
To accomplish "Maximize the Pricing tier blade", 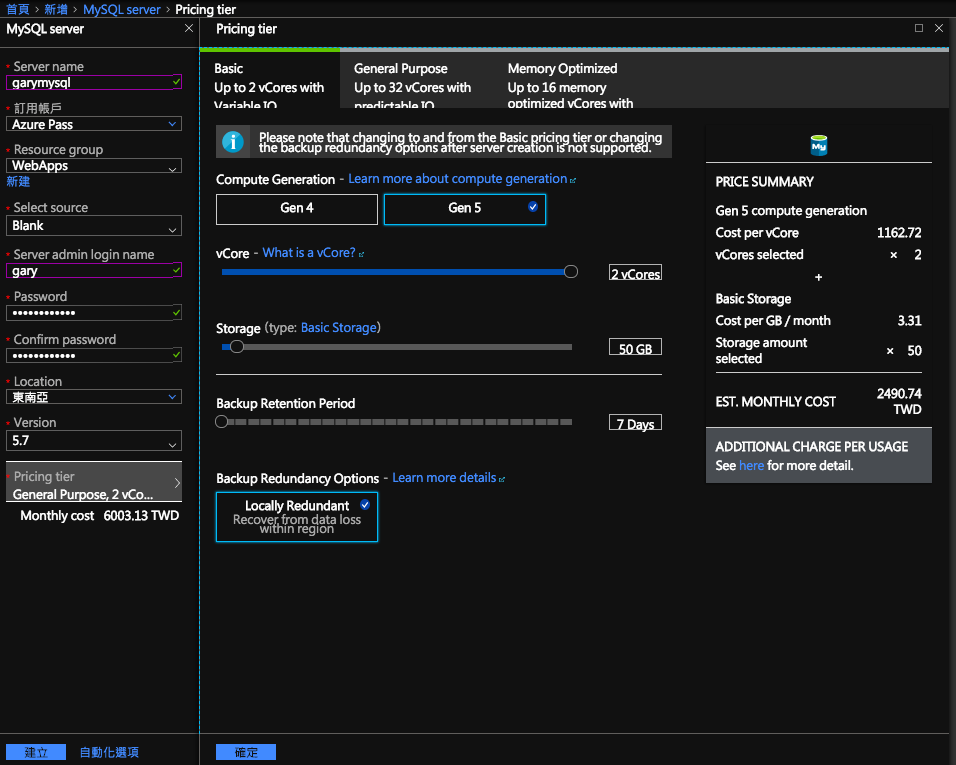I will coord(919,28).
